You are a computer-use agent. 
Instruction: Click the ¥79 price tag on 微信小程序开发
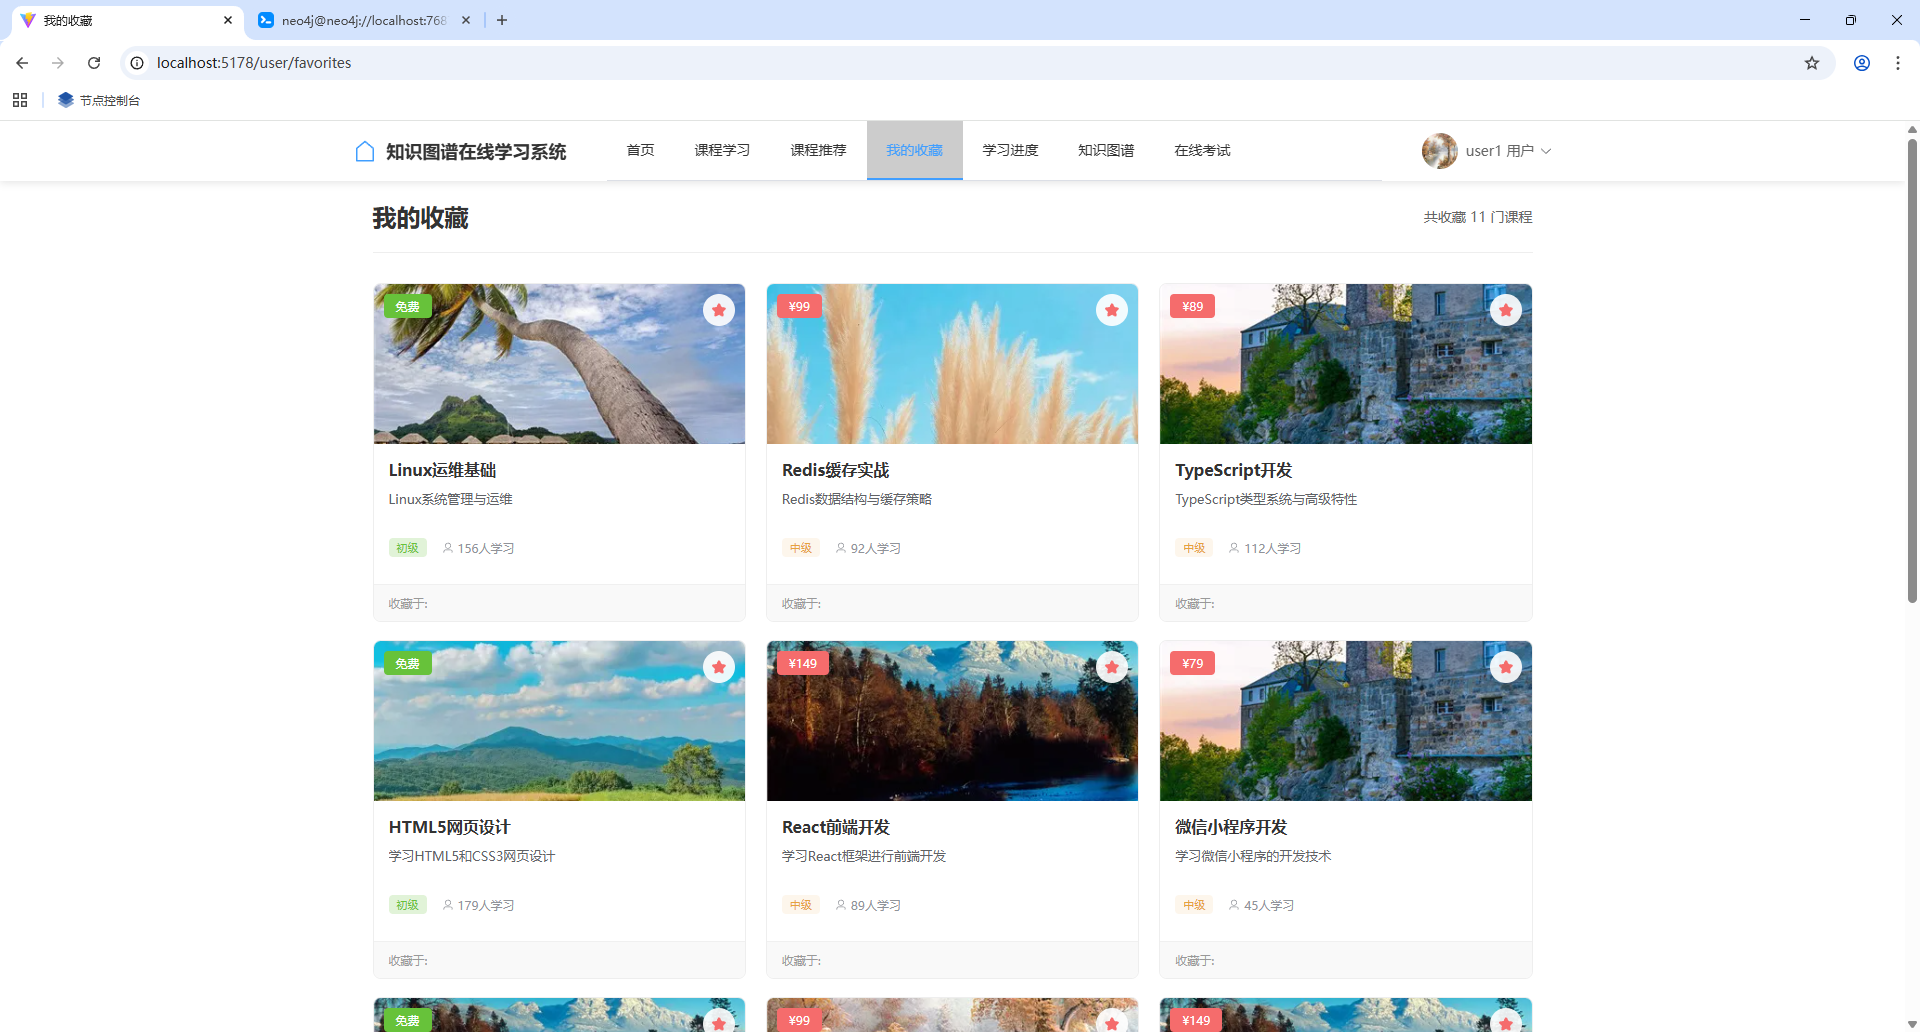tap(1192, 663)
